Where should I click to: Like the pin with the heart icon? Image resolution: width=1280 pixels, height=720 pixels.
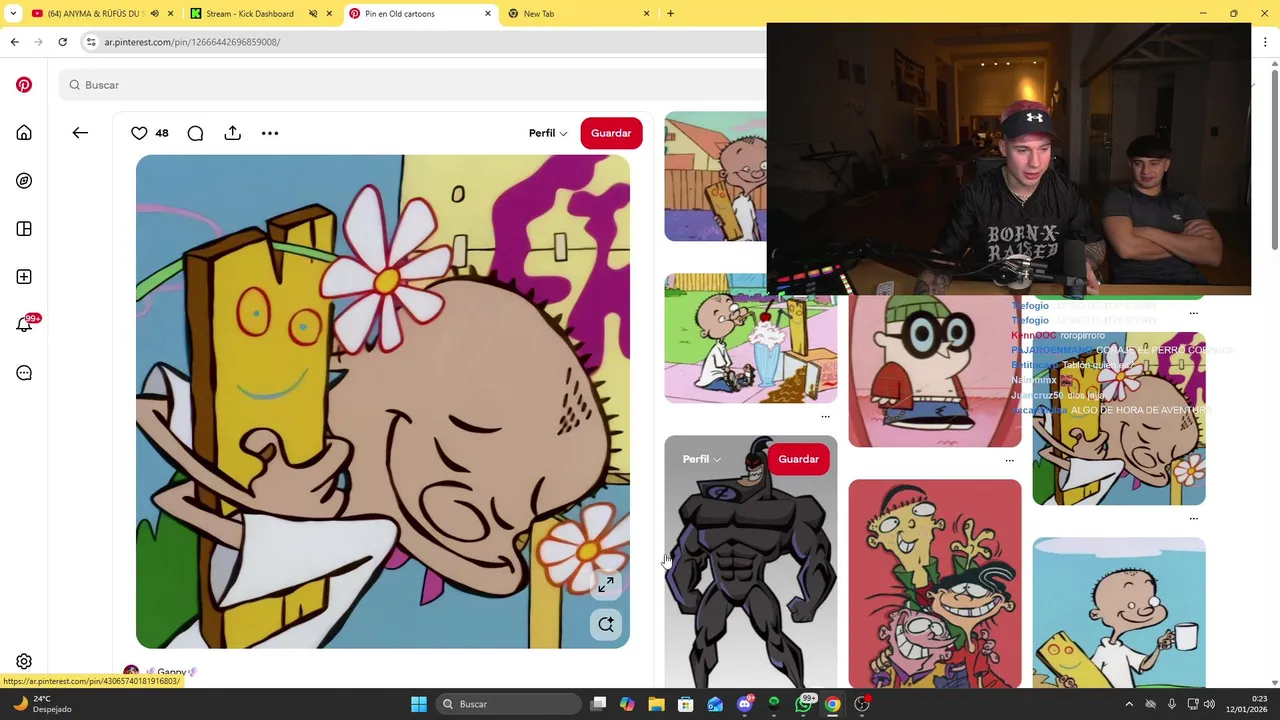139,133
